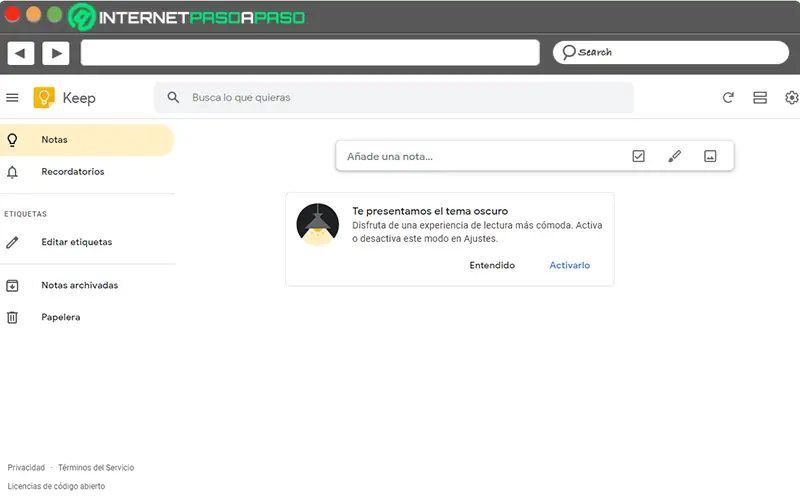Click the browser address bar
The height and width of the screenshot is (500, 800).
tap(310, 53)
